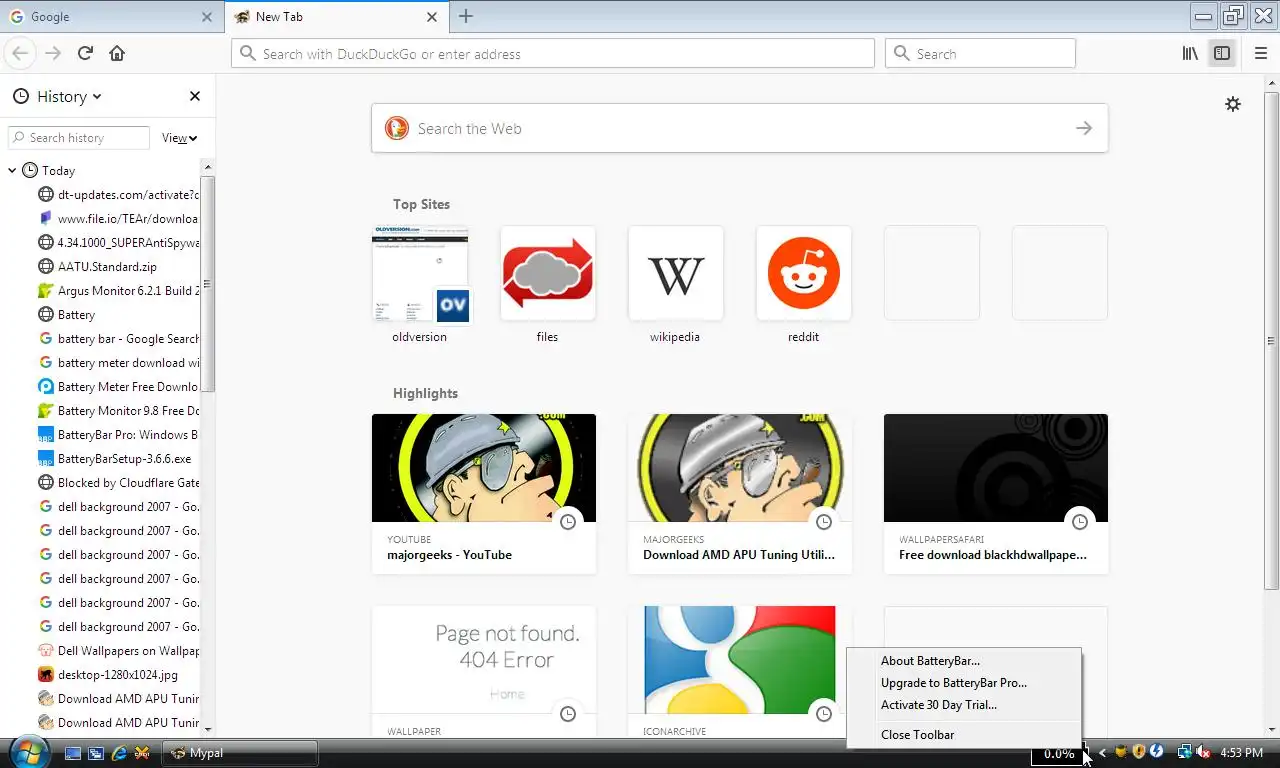Click the BatteryBar 0.0% toolbar

pyautogui.click(x=1058, y=753)
